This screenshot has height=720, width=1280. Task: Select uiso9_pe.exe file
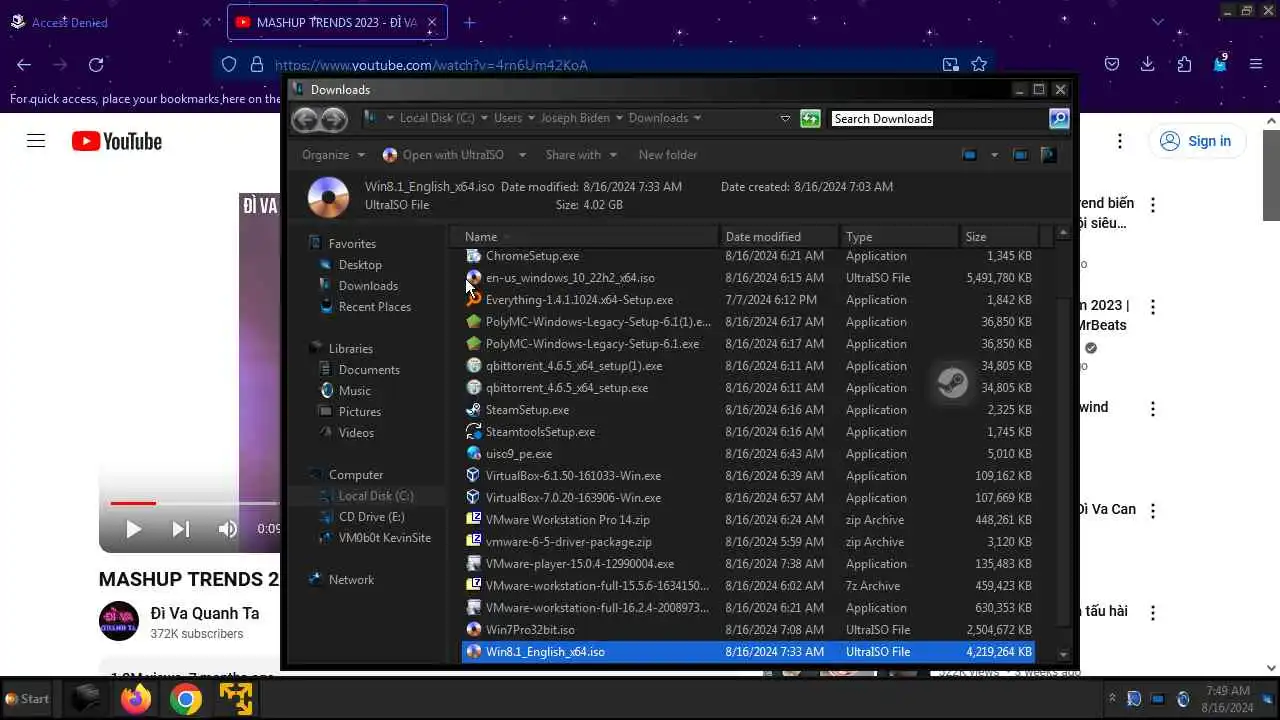[748, 454]
